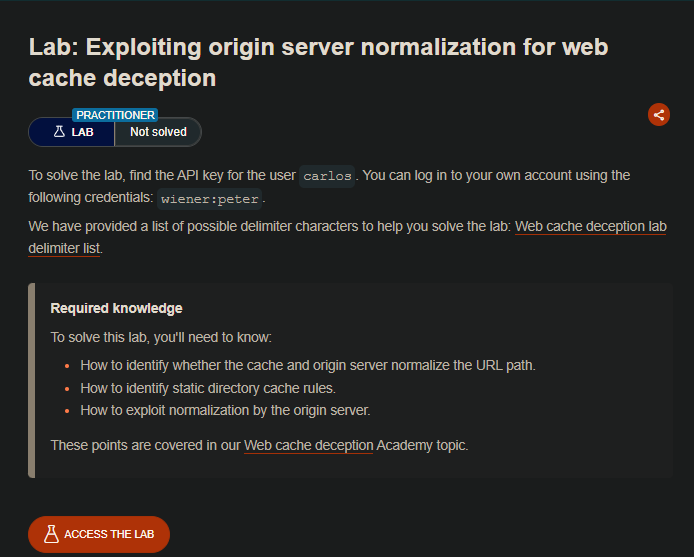Click the "find the API key" instruction sentence

pyautogui.click(x=162, y=175)
